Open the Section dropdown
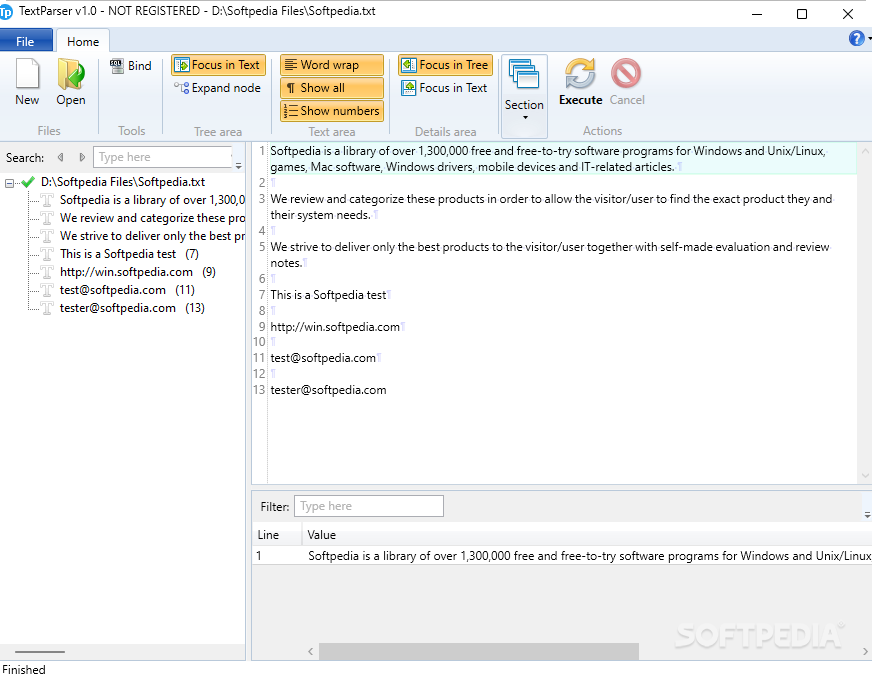 point(524,96)
